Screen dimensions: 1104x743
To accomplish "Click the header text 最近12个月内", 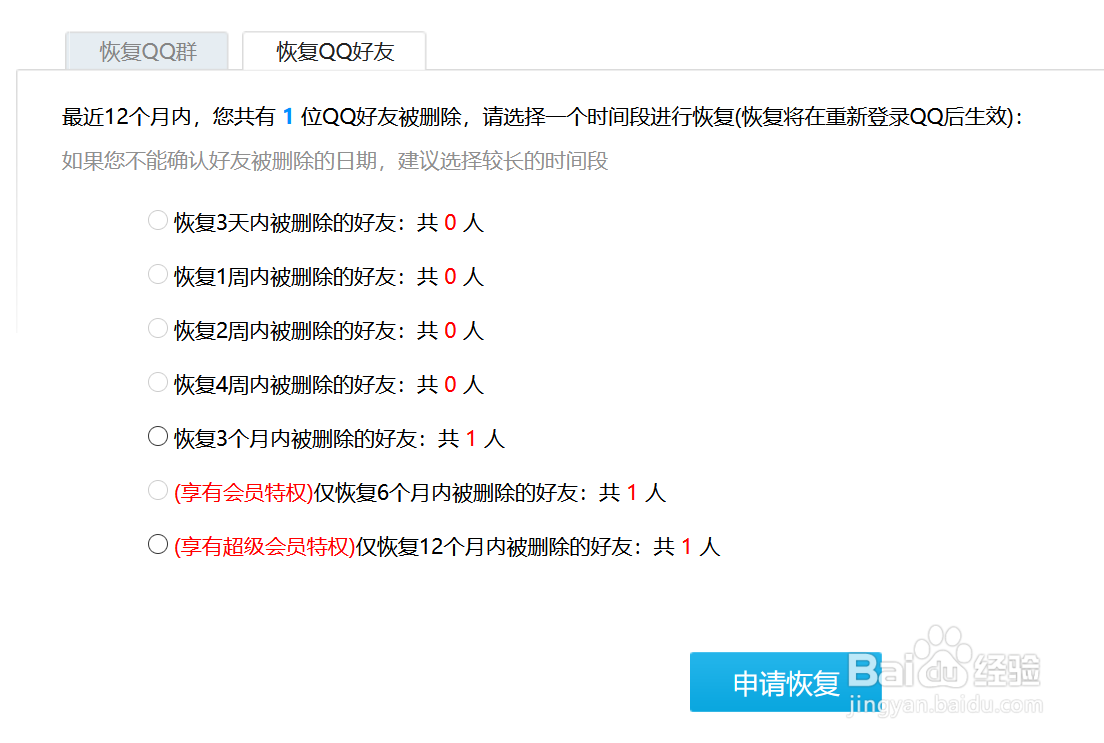I will tap(127, 117).
